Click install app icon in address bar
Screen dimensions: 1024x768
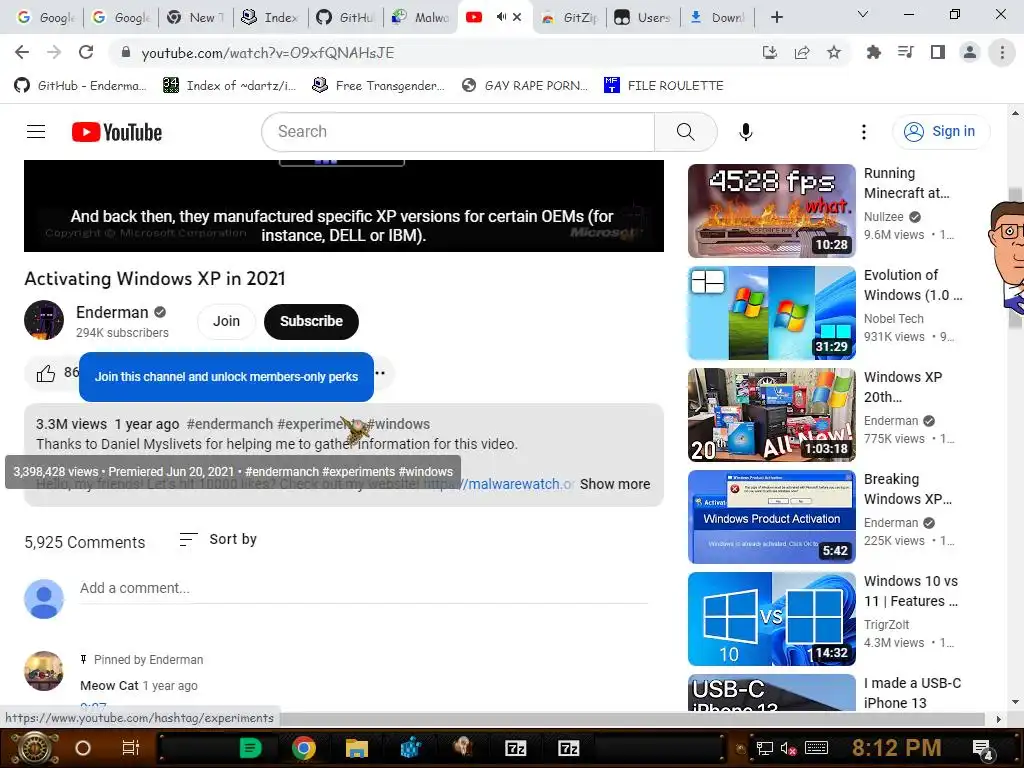(770, 52)
